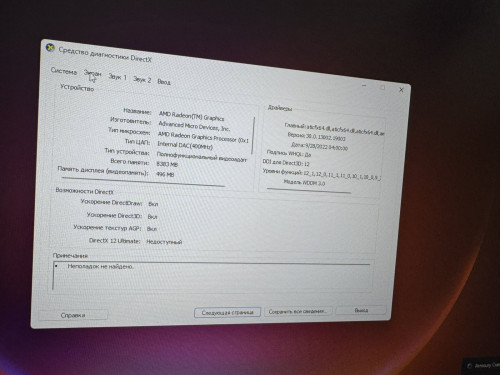Select the AMD Radeon(TM) Graphics name value
This screenshot has width=500, height=375.
pyautogui.click(x=192, y=116)
